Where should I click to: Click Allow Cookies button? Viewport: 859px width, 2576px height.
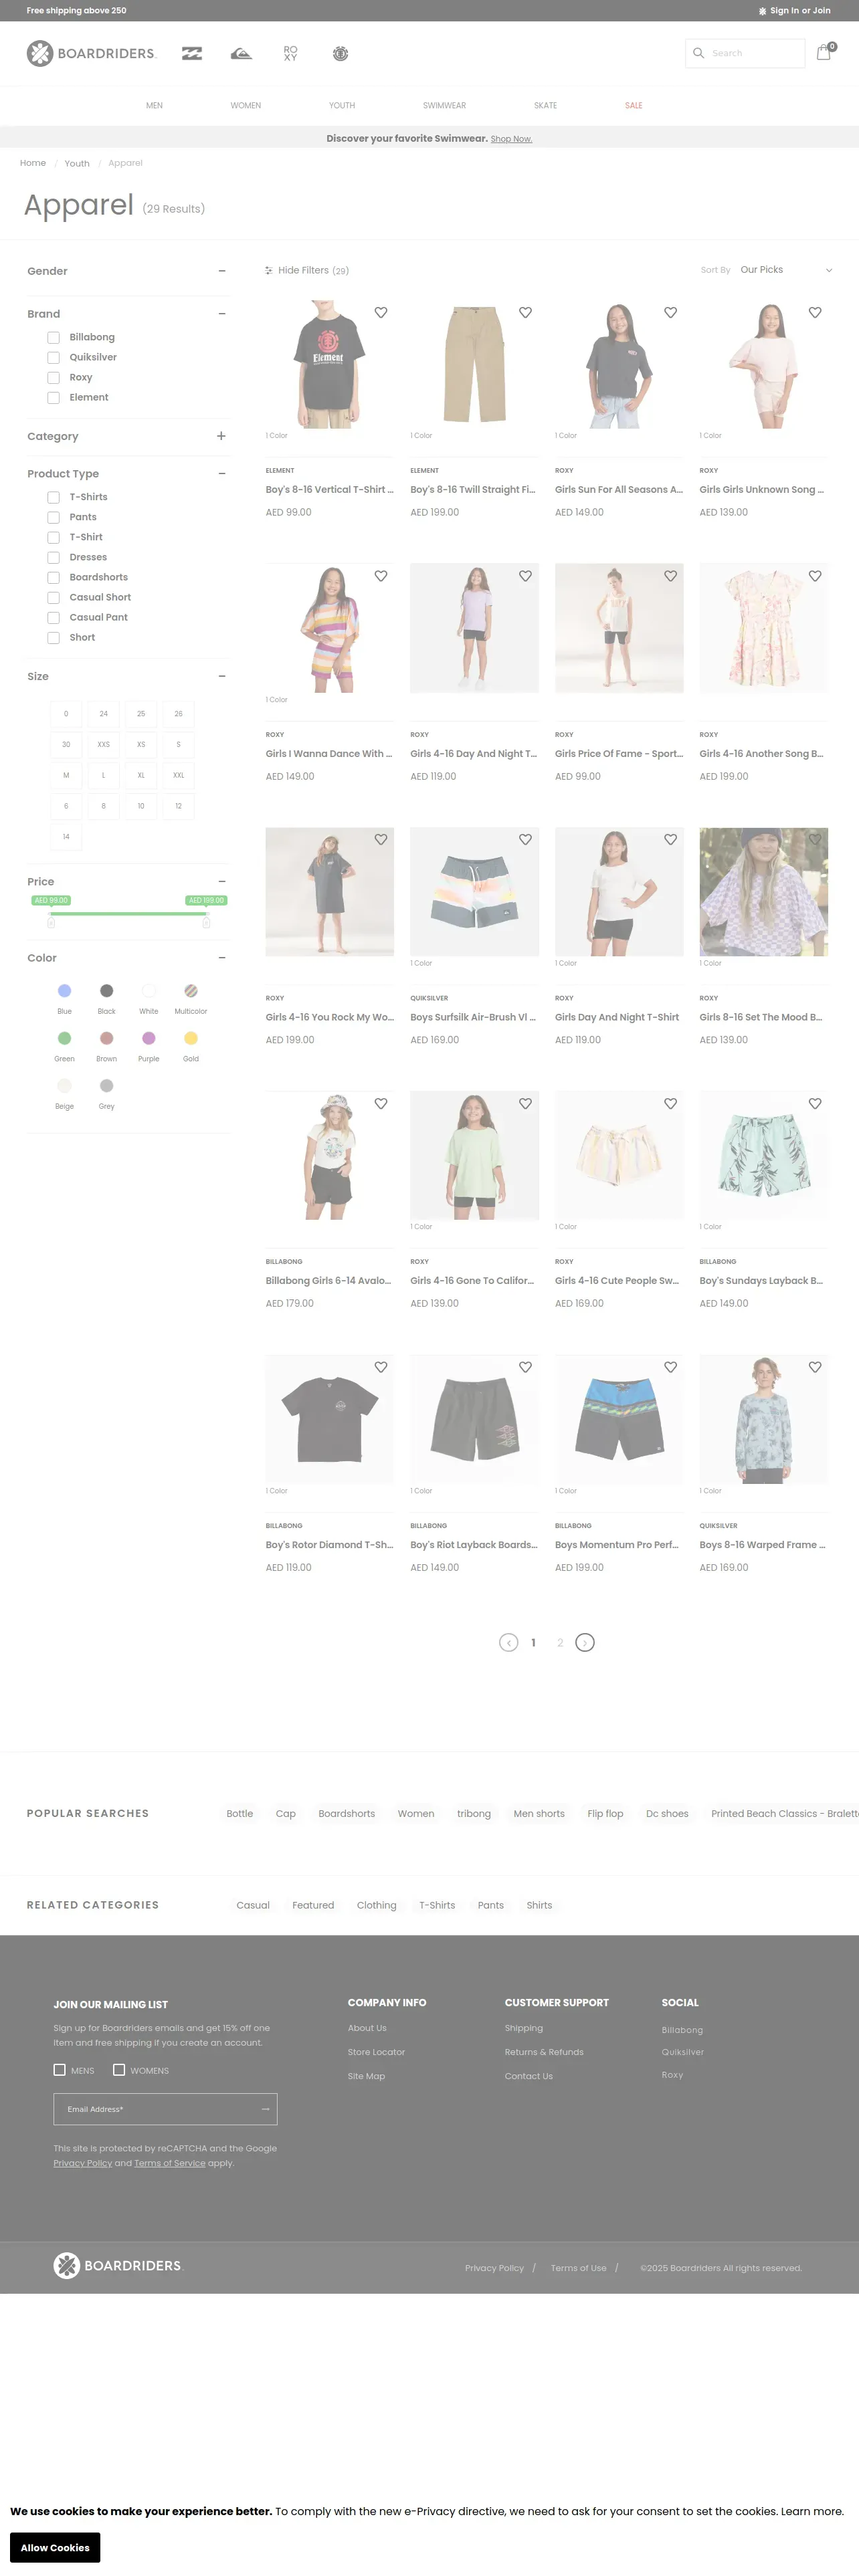[x=55, y=2547]
